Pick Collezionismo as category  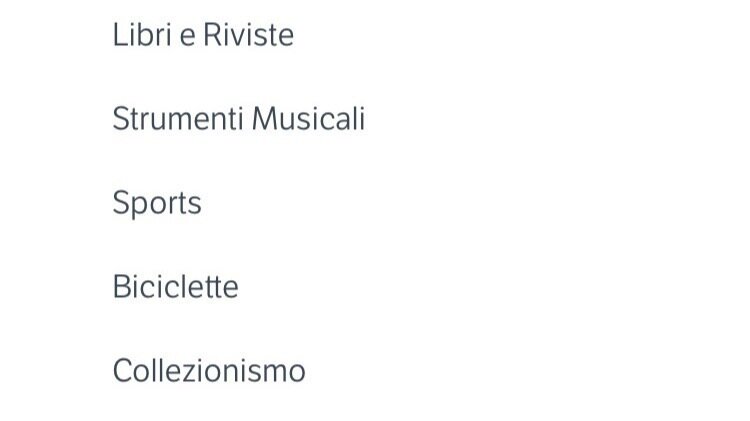tap(209, 371)
